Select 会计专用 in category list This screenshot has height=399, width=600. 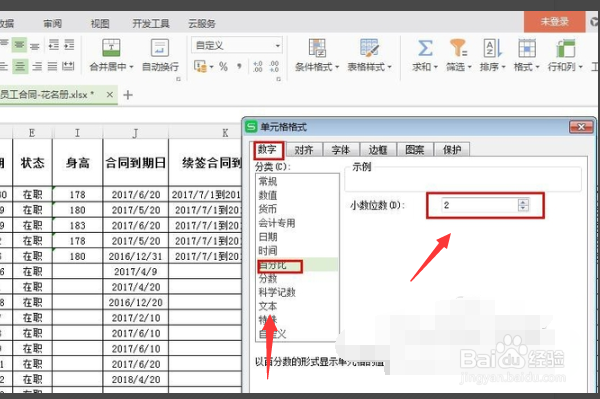(277, 223)
